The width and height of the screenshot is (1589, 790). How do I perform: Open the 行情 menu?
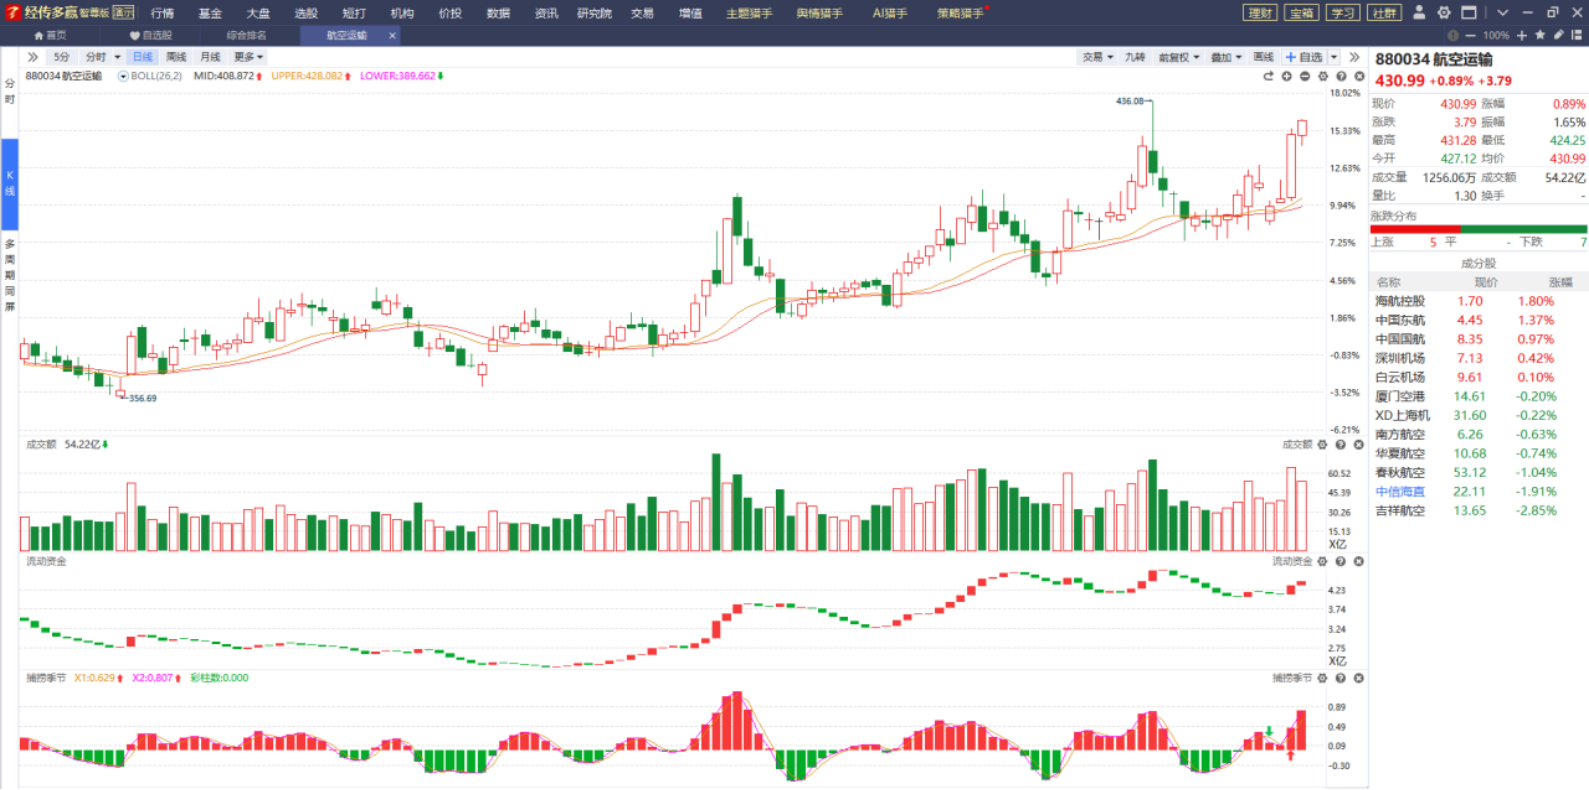point(162,13)
